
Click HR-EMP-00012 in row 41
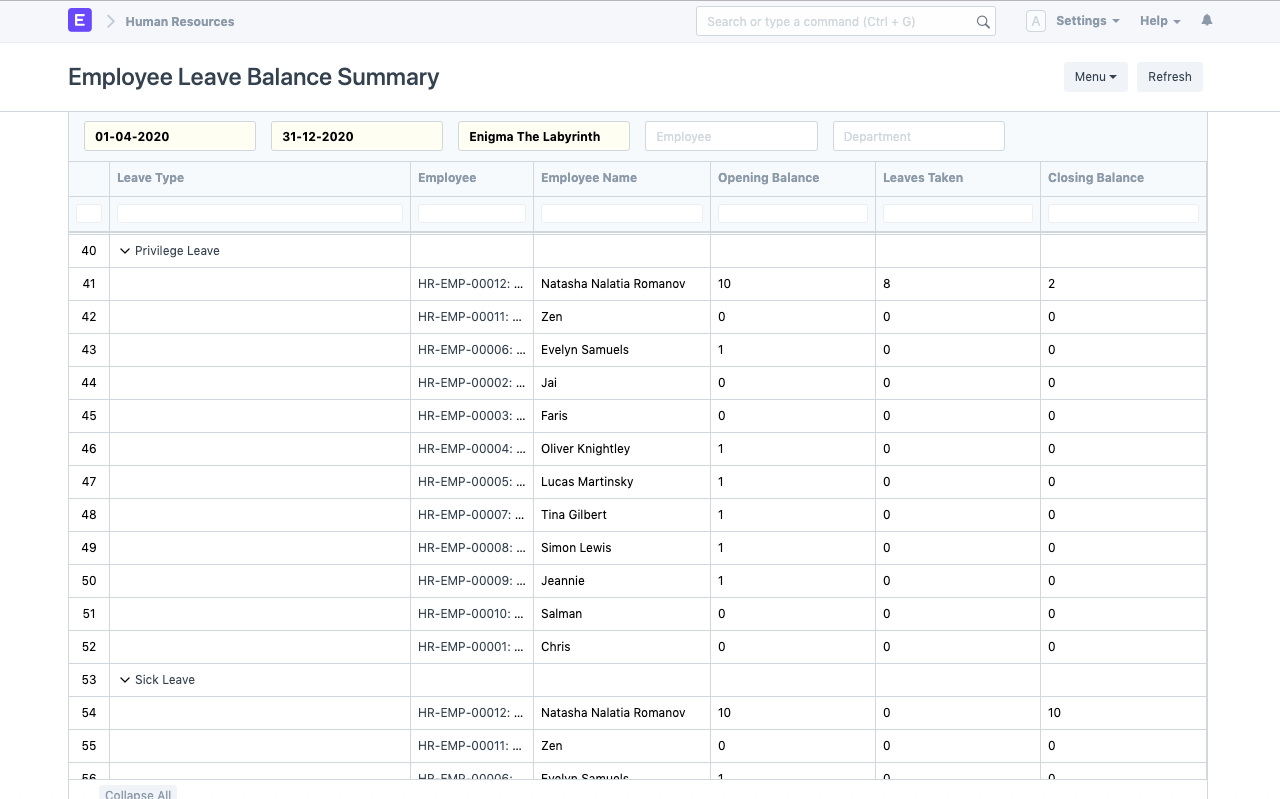(x=472, y=284)
